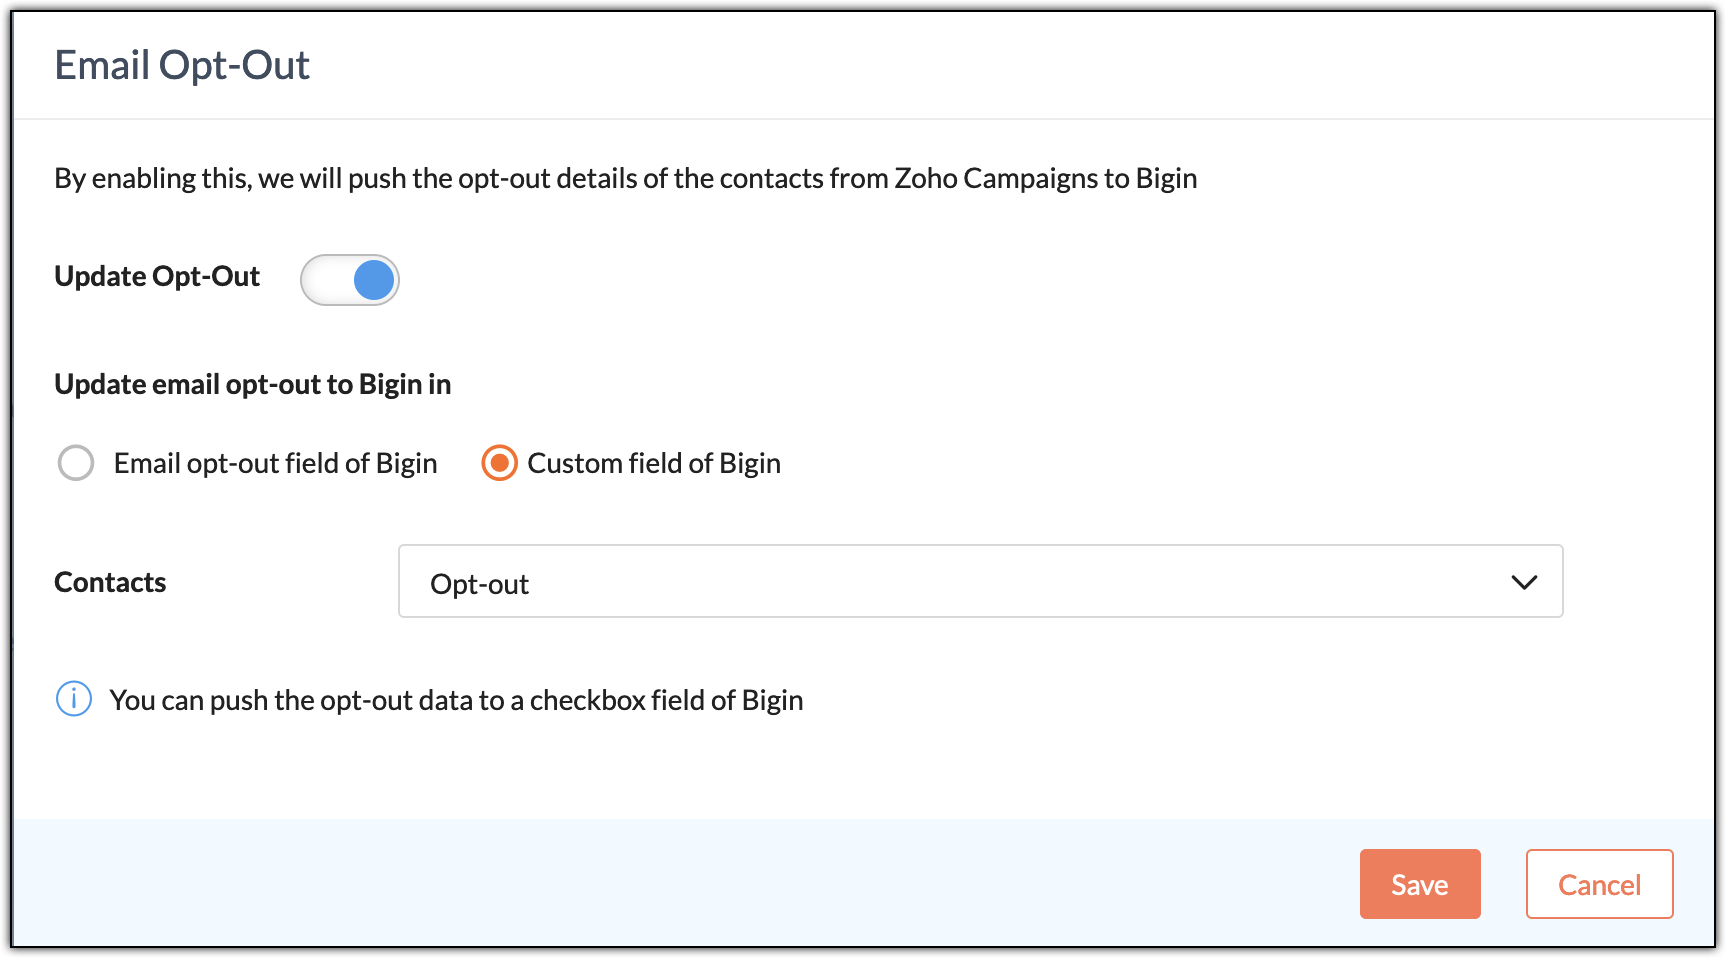Expand the dropdown using its chevron arrow
Image resolution: width=1726 pixels, height=958 pixels.
click(1524, 582)
